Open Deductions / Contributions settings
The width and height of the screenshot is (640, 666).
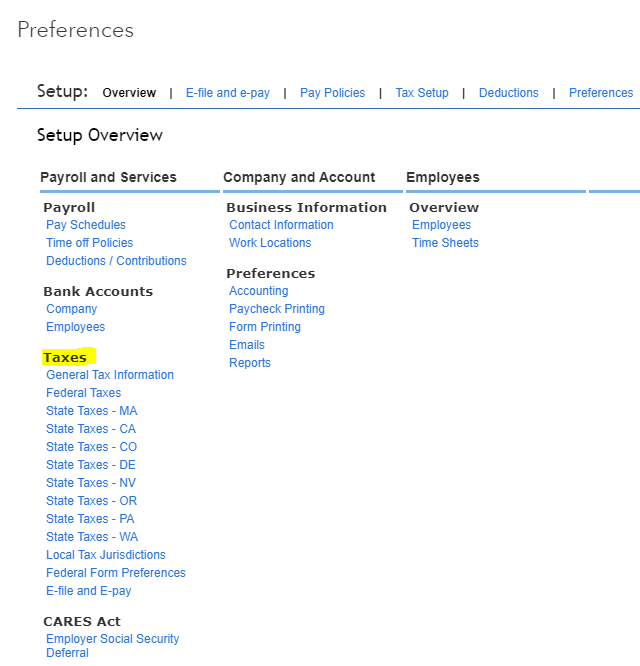tap(116, 261)
